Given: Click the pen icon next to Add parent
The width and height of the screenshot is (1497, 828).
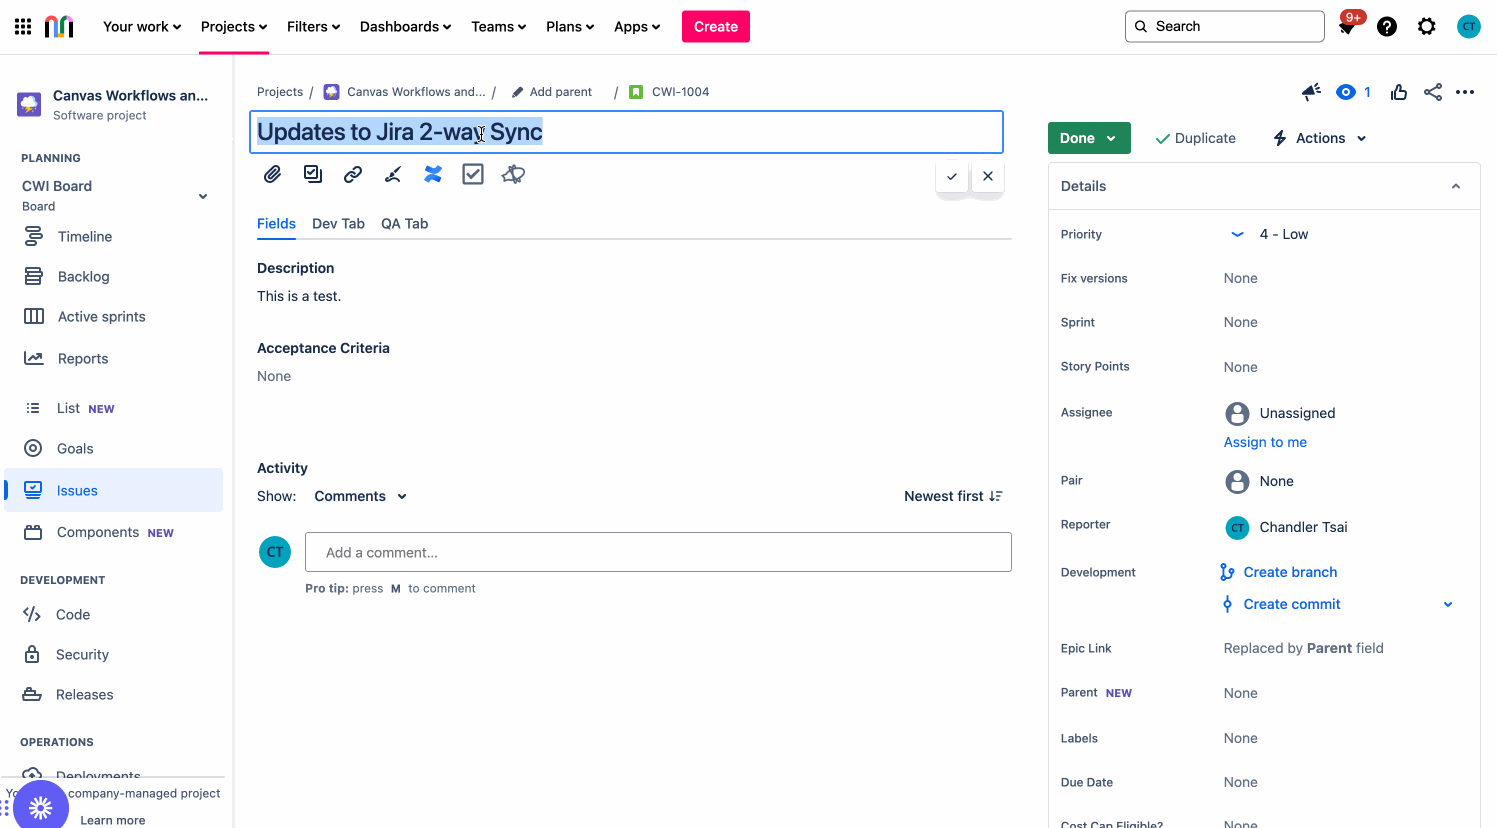Looking at the screenshot, I should coord(517,92).
